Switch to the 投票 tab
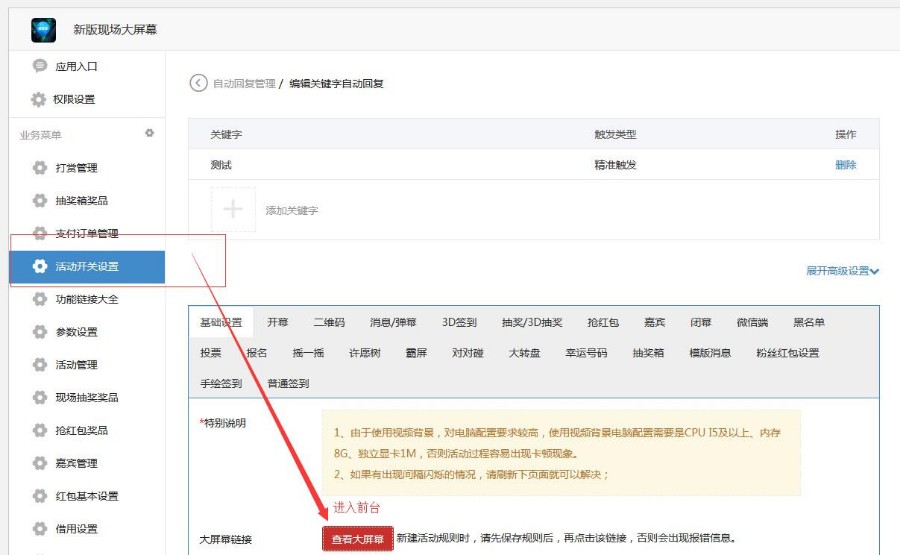Screen dimensions: 900x555 [x=211, y=353]
